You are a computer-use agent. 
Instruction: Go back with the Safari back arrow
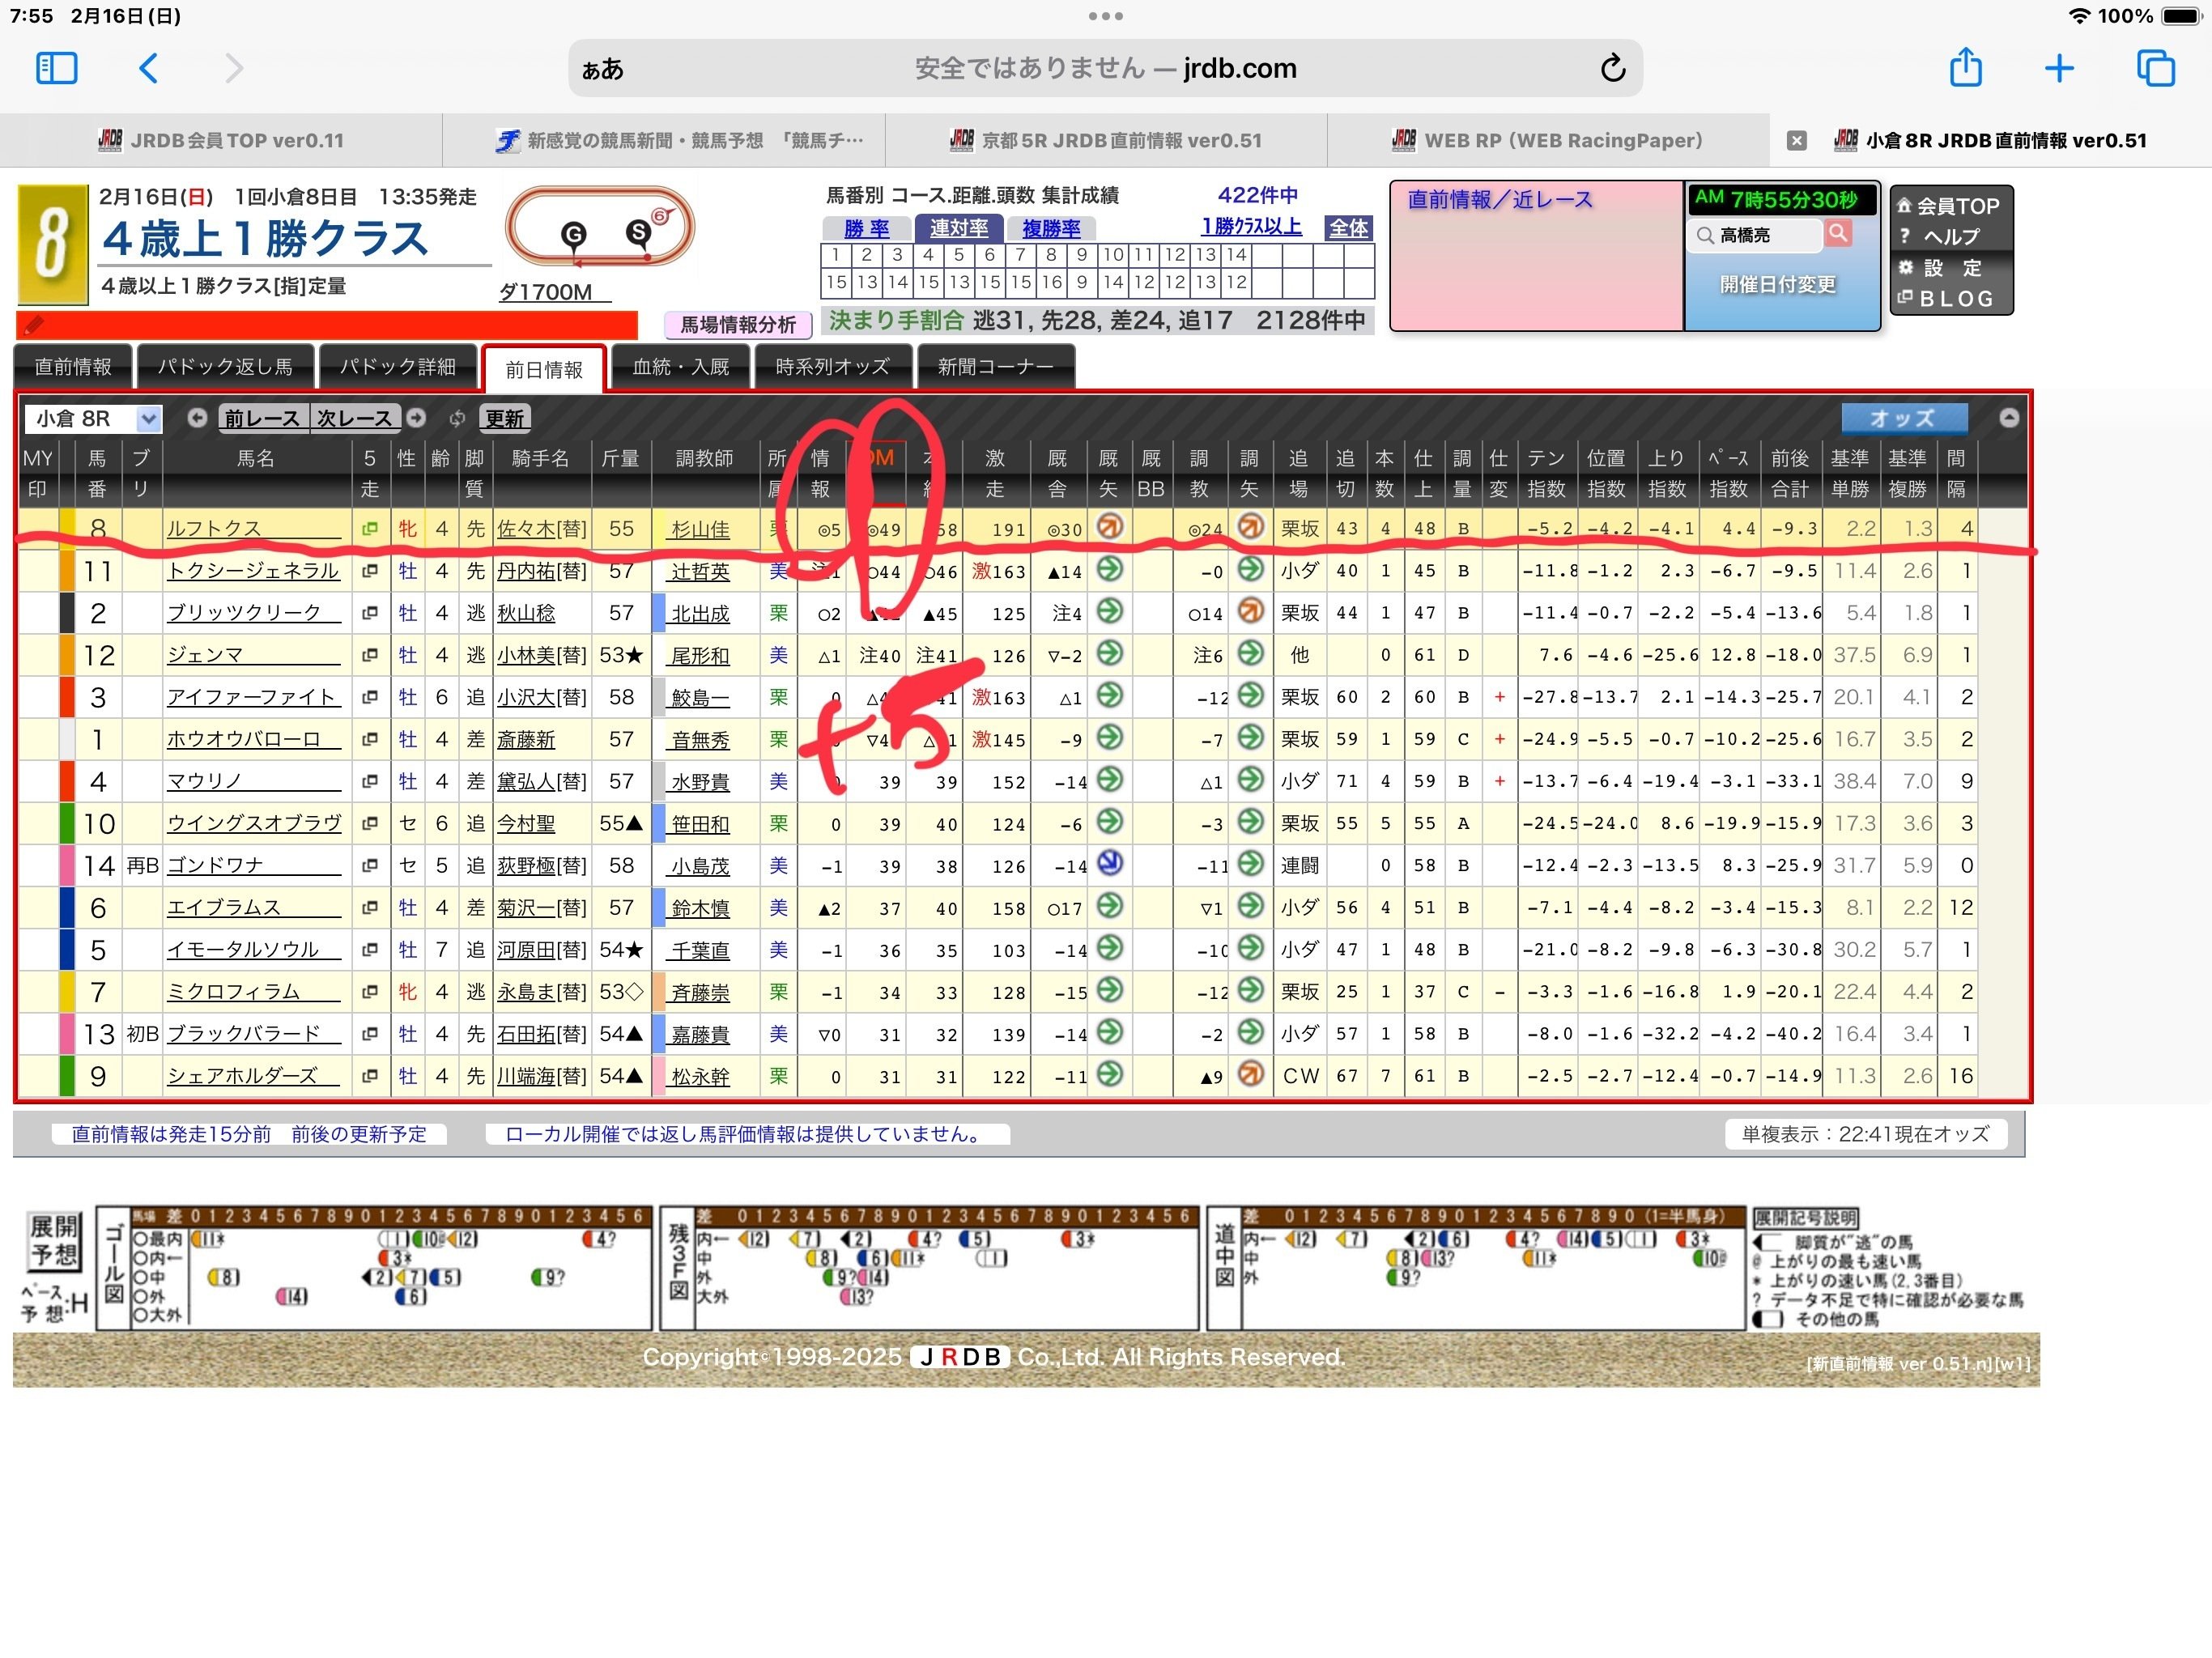click(x=148, y=68)
